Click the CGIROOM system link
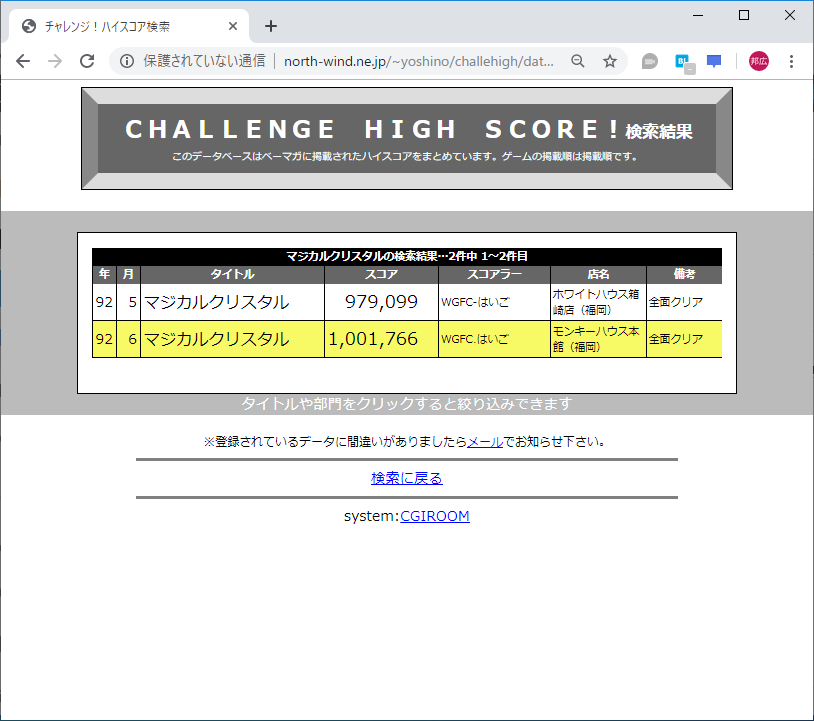The image size is (814, 721). [434, 515]
